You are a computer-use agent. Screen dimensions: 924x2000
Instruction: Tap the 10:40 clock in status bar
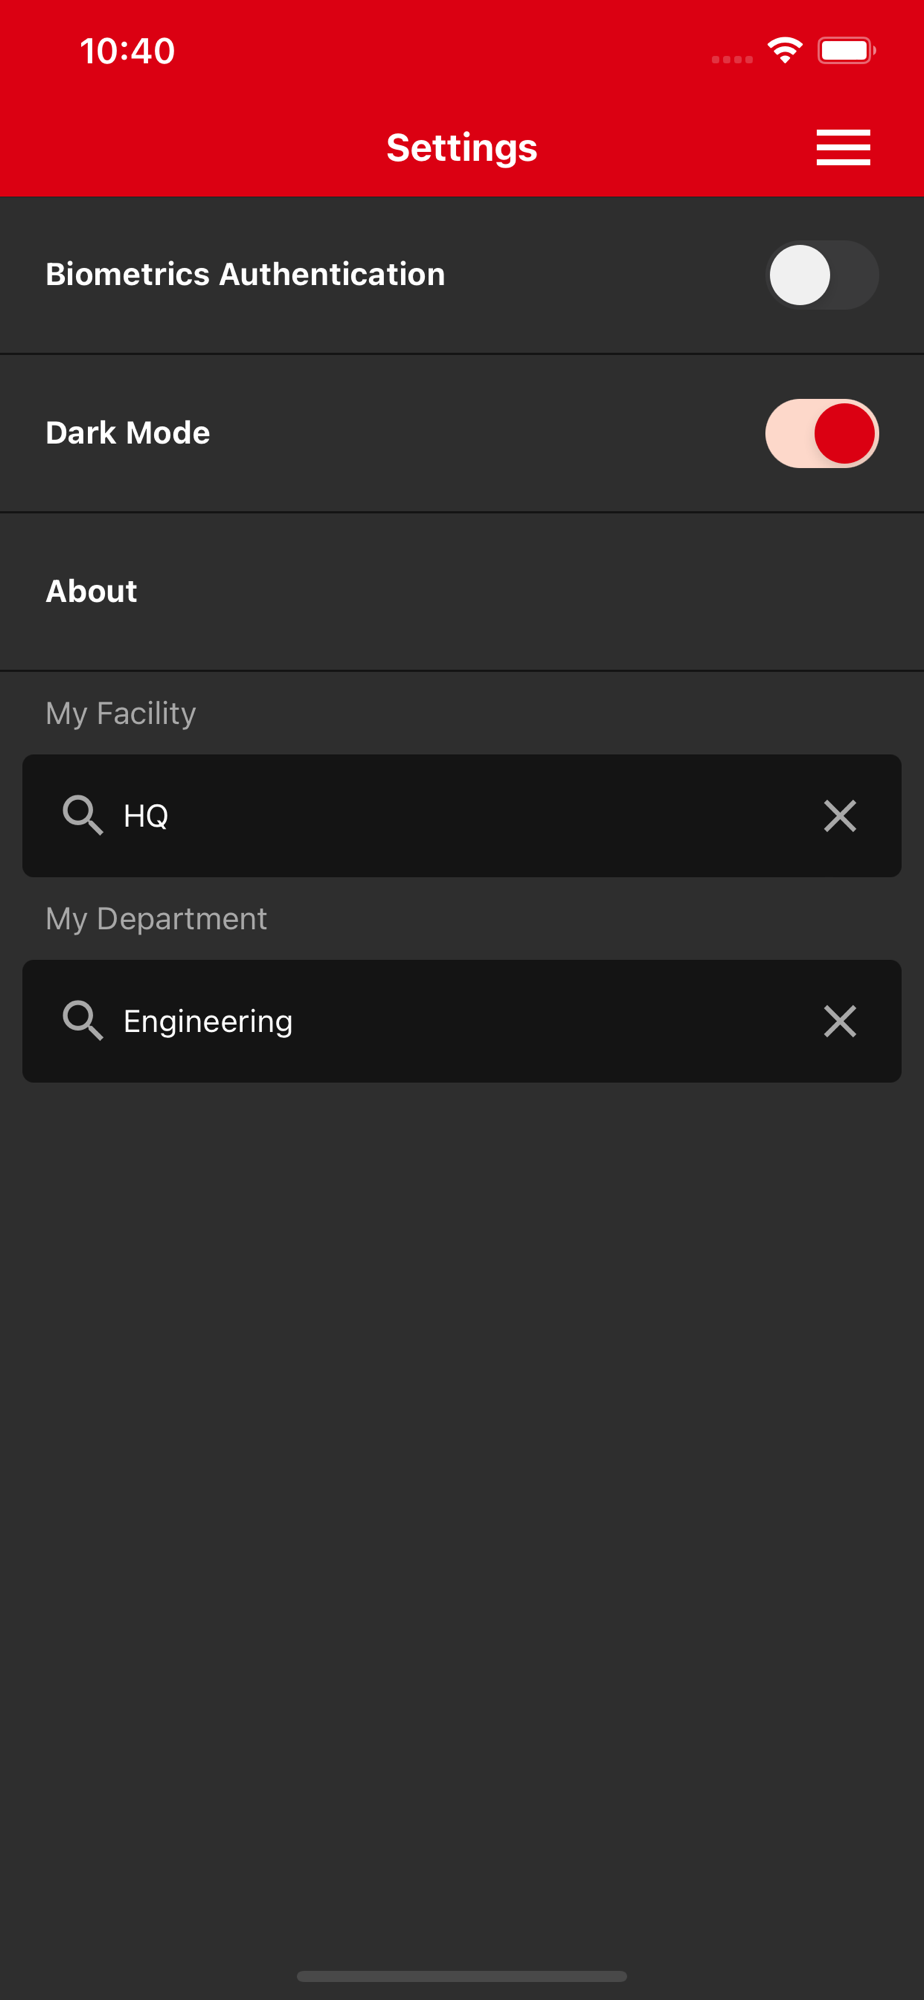[127, 51]
